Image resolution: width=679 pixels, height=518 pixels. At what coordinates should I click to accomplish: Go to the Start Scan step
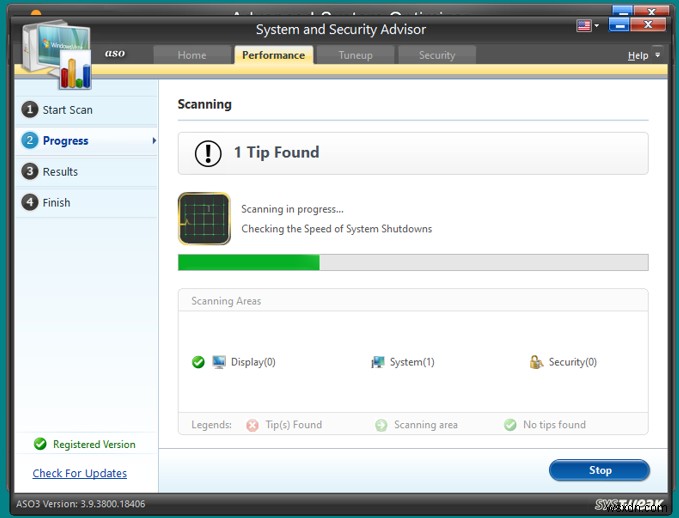[x=86, y=110]
